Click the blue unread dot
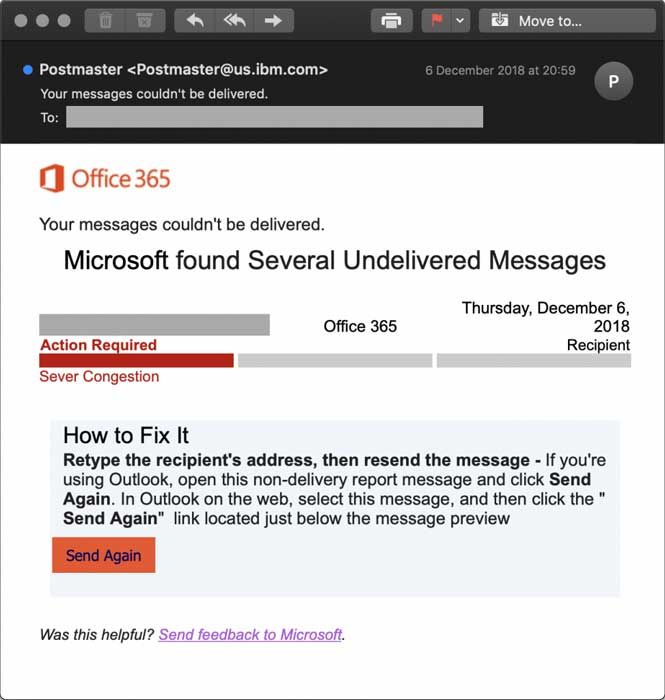Viewport: 665px width, 700px height. pyautogui.click(x=27, y=70)
